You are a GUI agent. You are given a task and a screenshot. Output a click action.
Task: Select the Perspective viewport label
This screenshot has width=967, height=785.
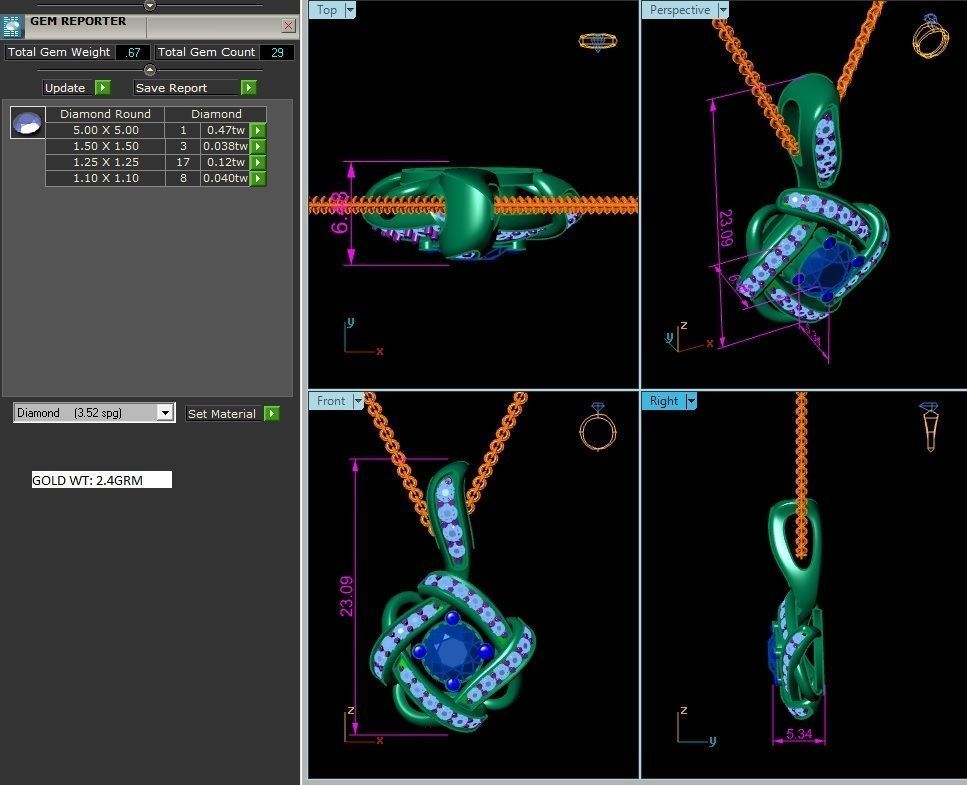point(680,10)
